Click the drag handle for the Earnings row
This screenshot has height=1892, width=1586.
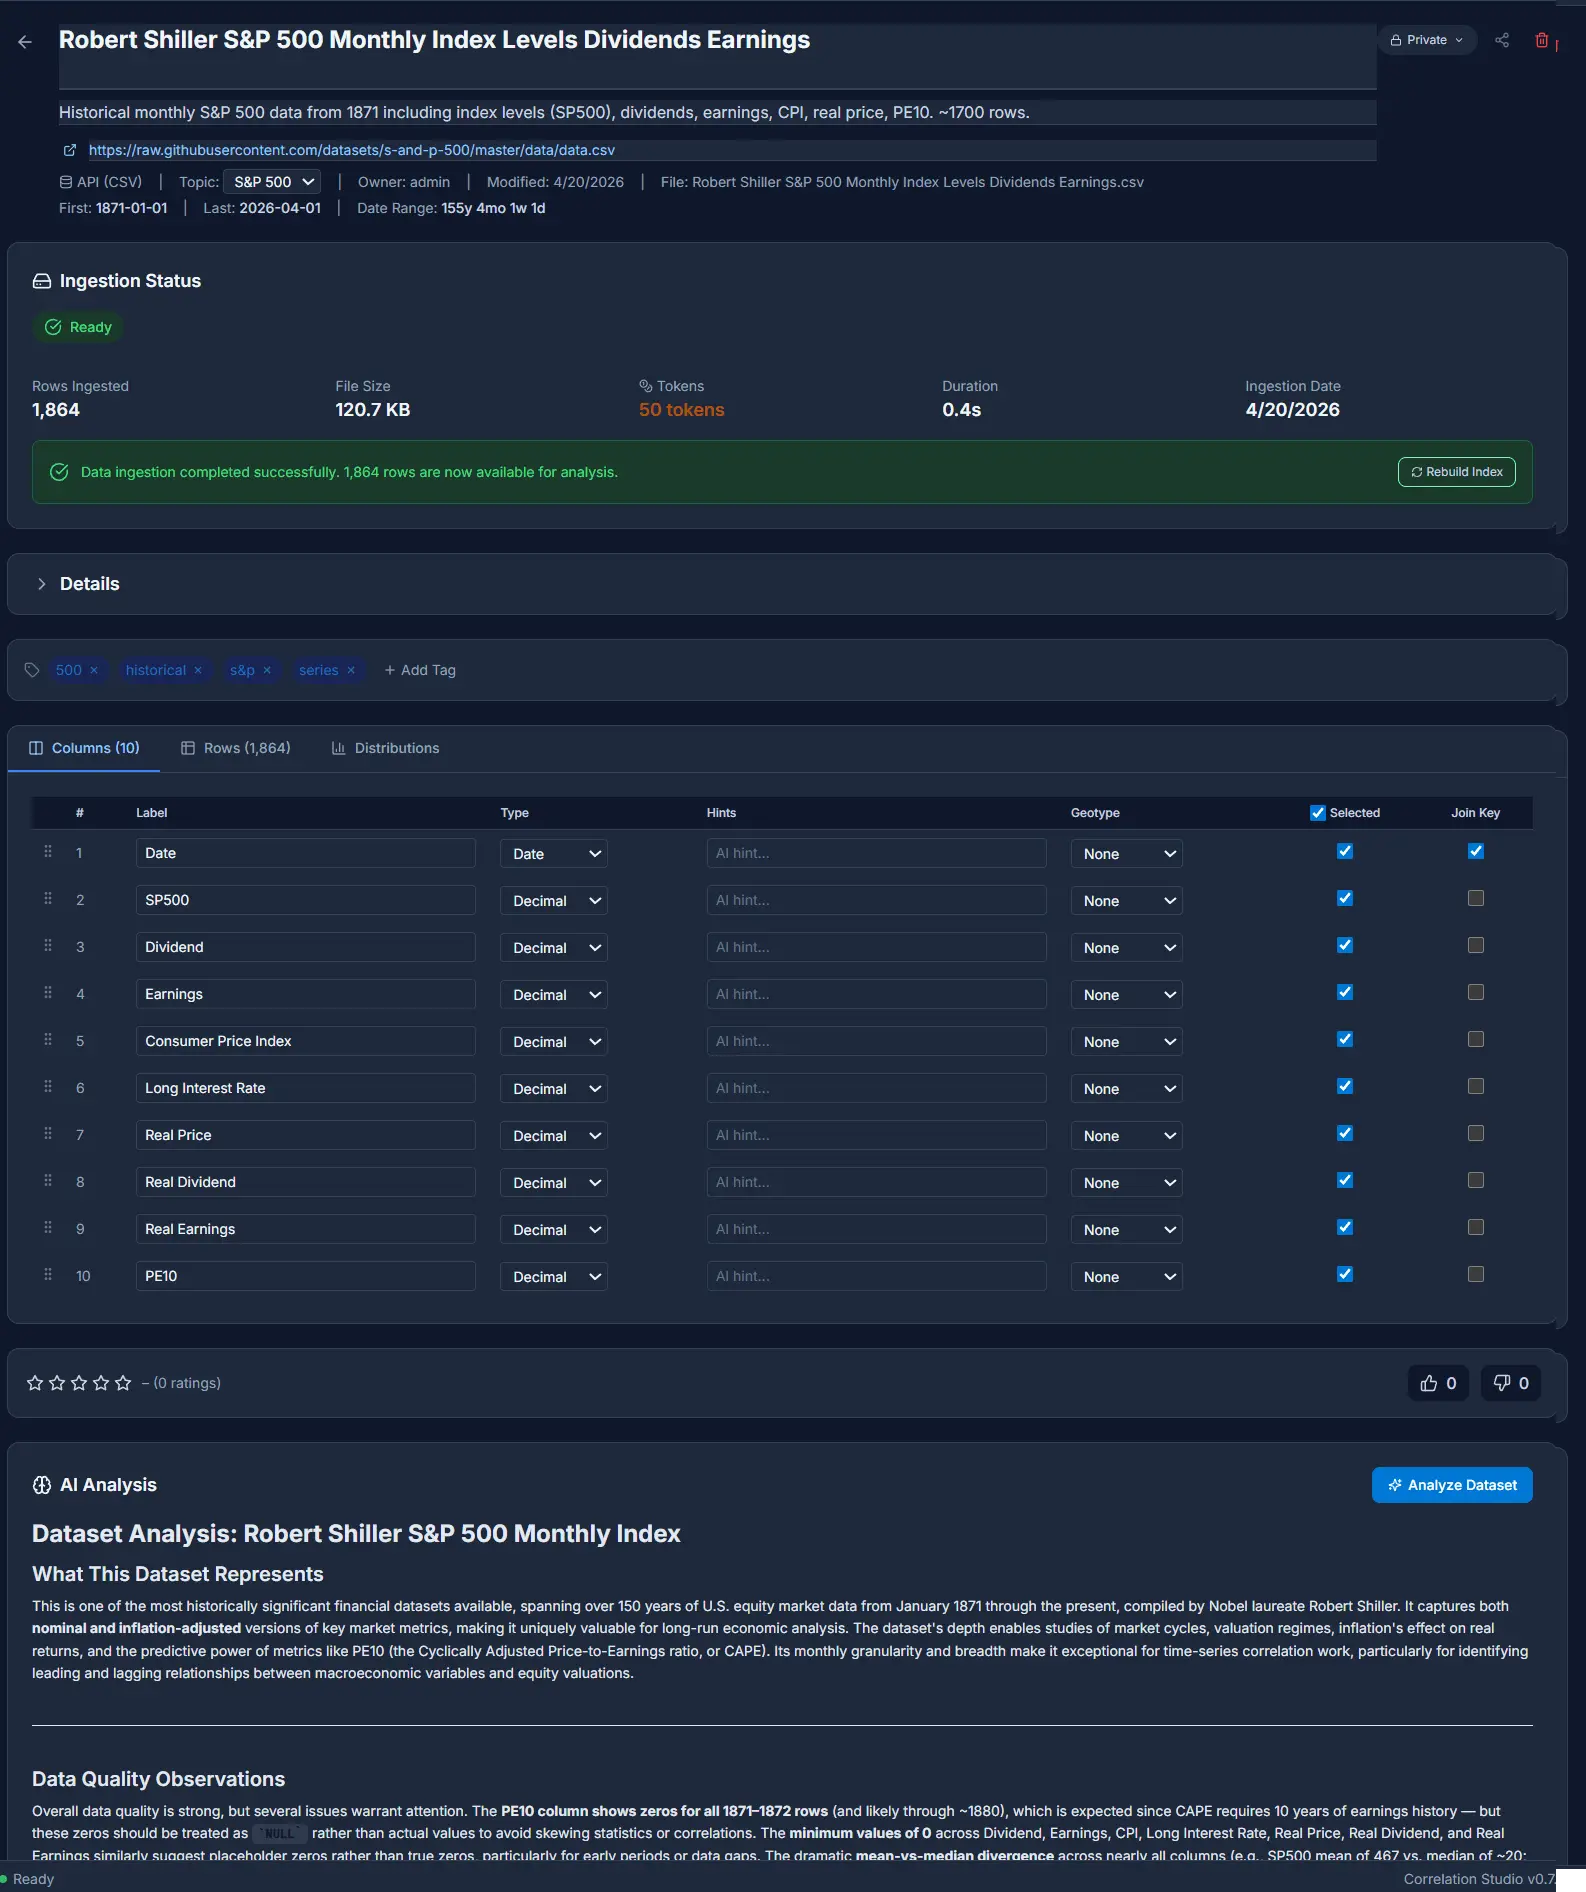48,993
